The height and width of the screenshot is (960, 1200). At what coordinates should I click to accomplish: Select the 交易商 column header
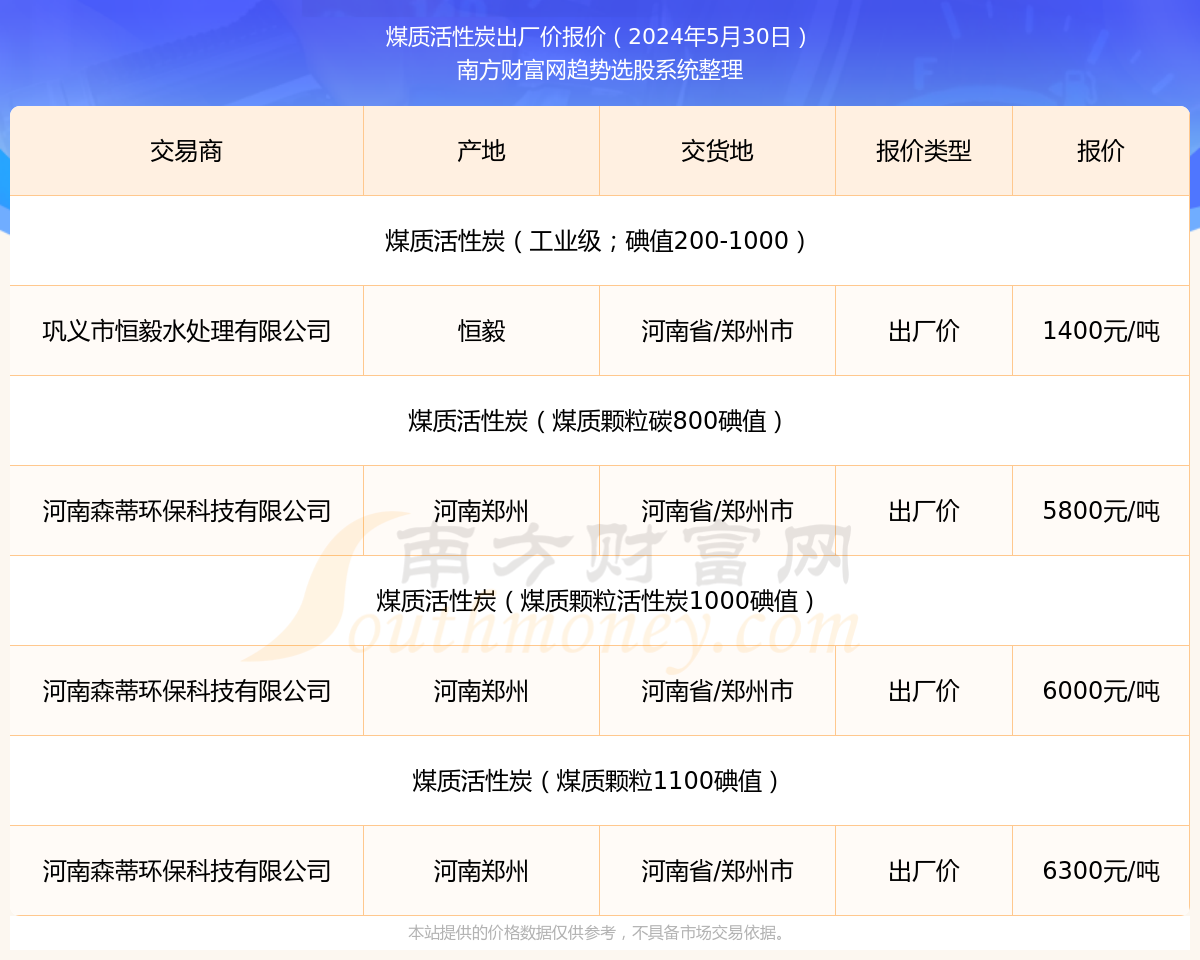coord(186,151)
